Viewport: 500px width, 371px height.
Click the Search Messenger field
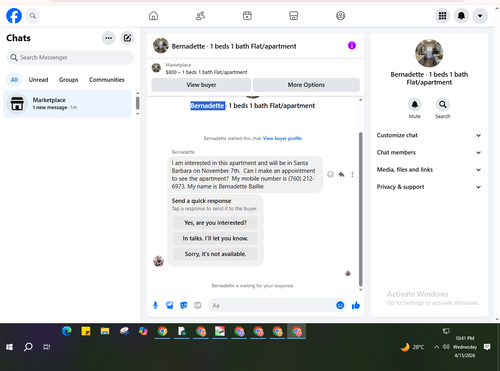[70, 57]
